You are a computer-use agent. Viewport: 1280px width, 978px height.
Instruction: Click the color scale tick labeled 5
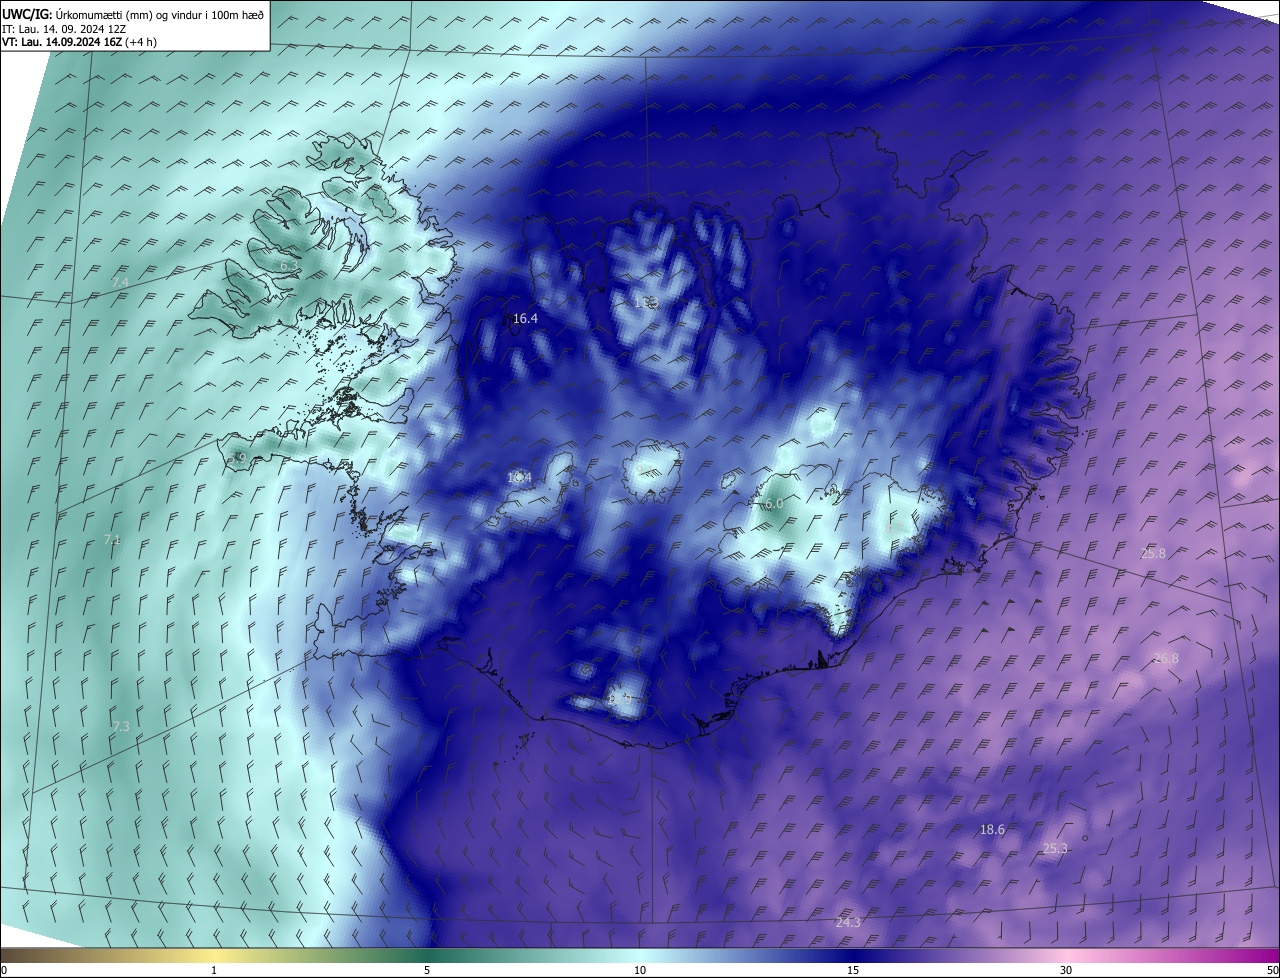pos(427,970)
